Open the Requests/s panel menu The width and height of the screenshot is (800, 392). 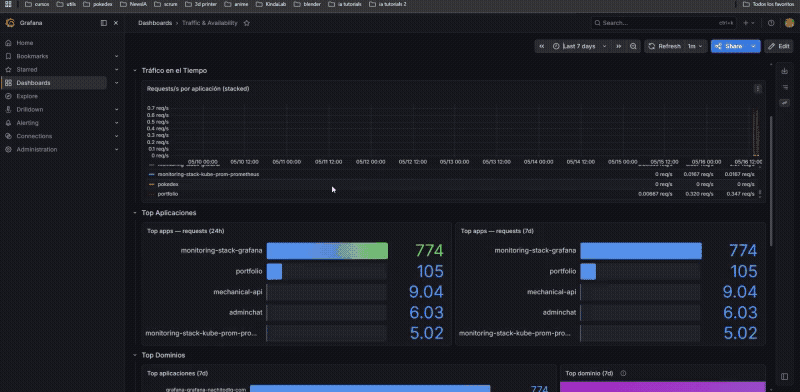click(x=758, y=89)
